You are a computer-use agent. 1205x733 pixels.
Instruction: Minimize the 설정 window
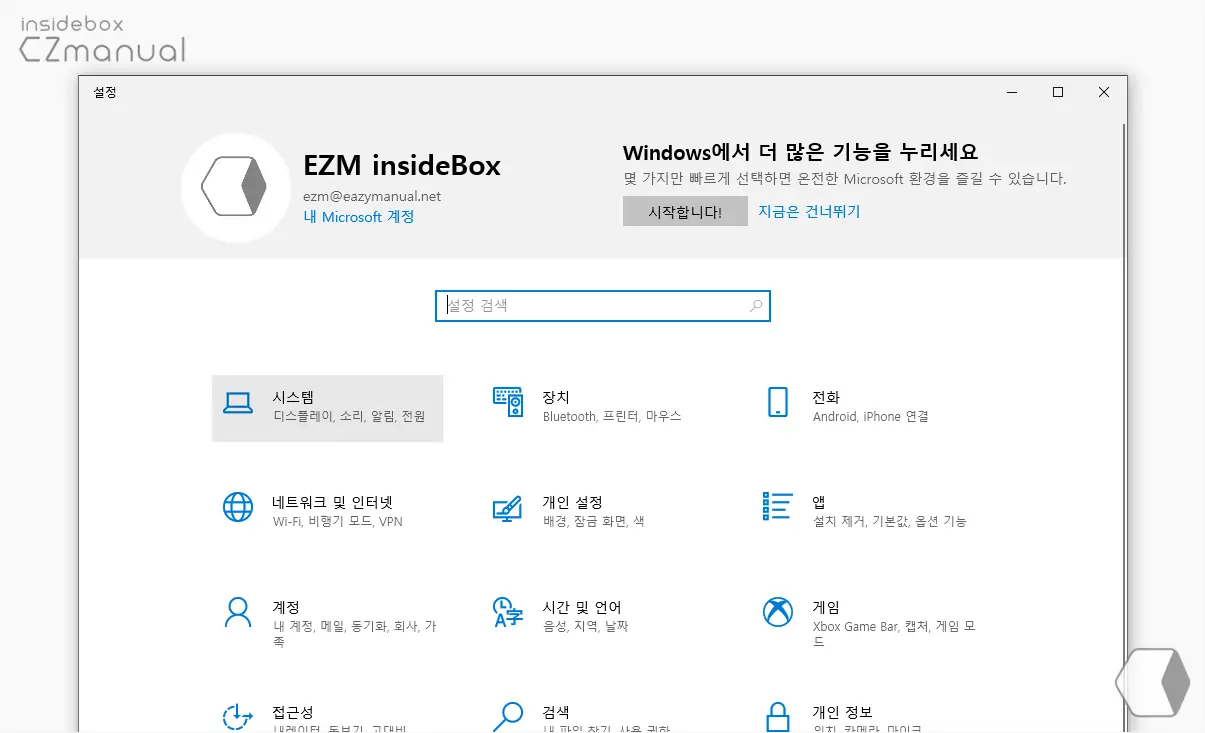click(1012, 92)
